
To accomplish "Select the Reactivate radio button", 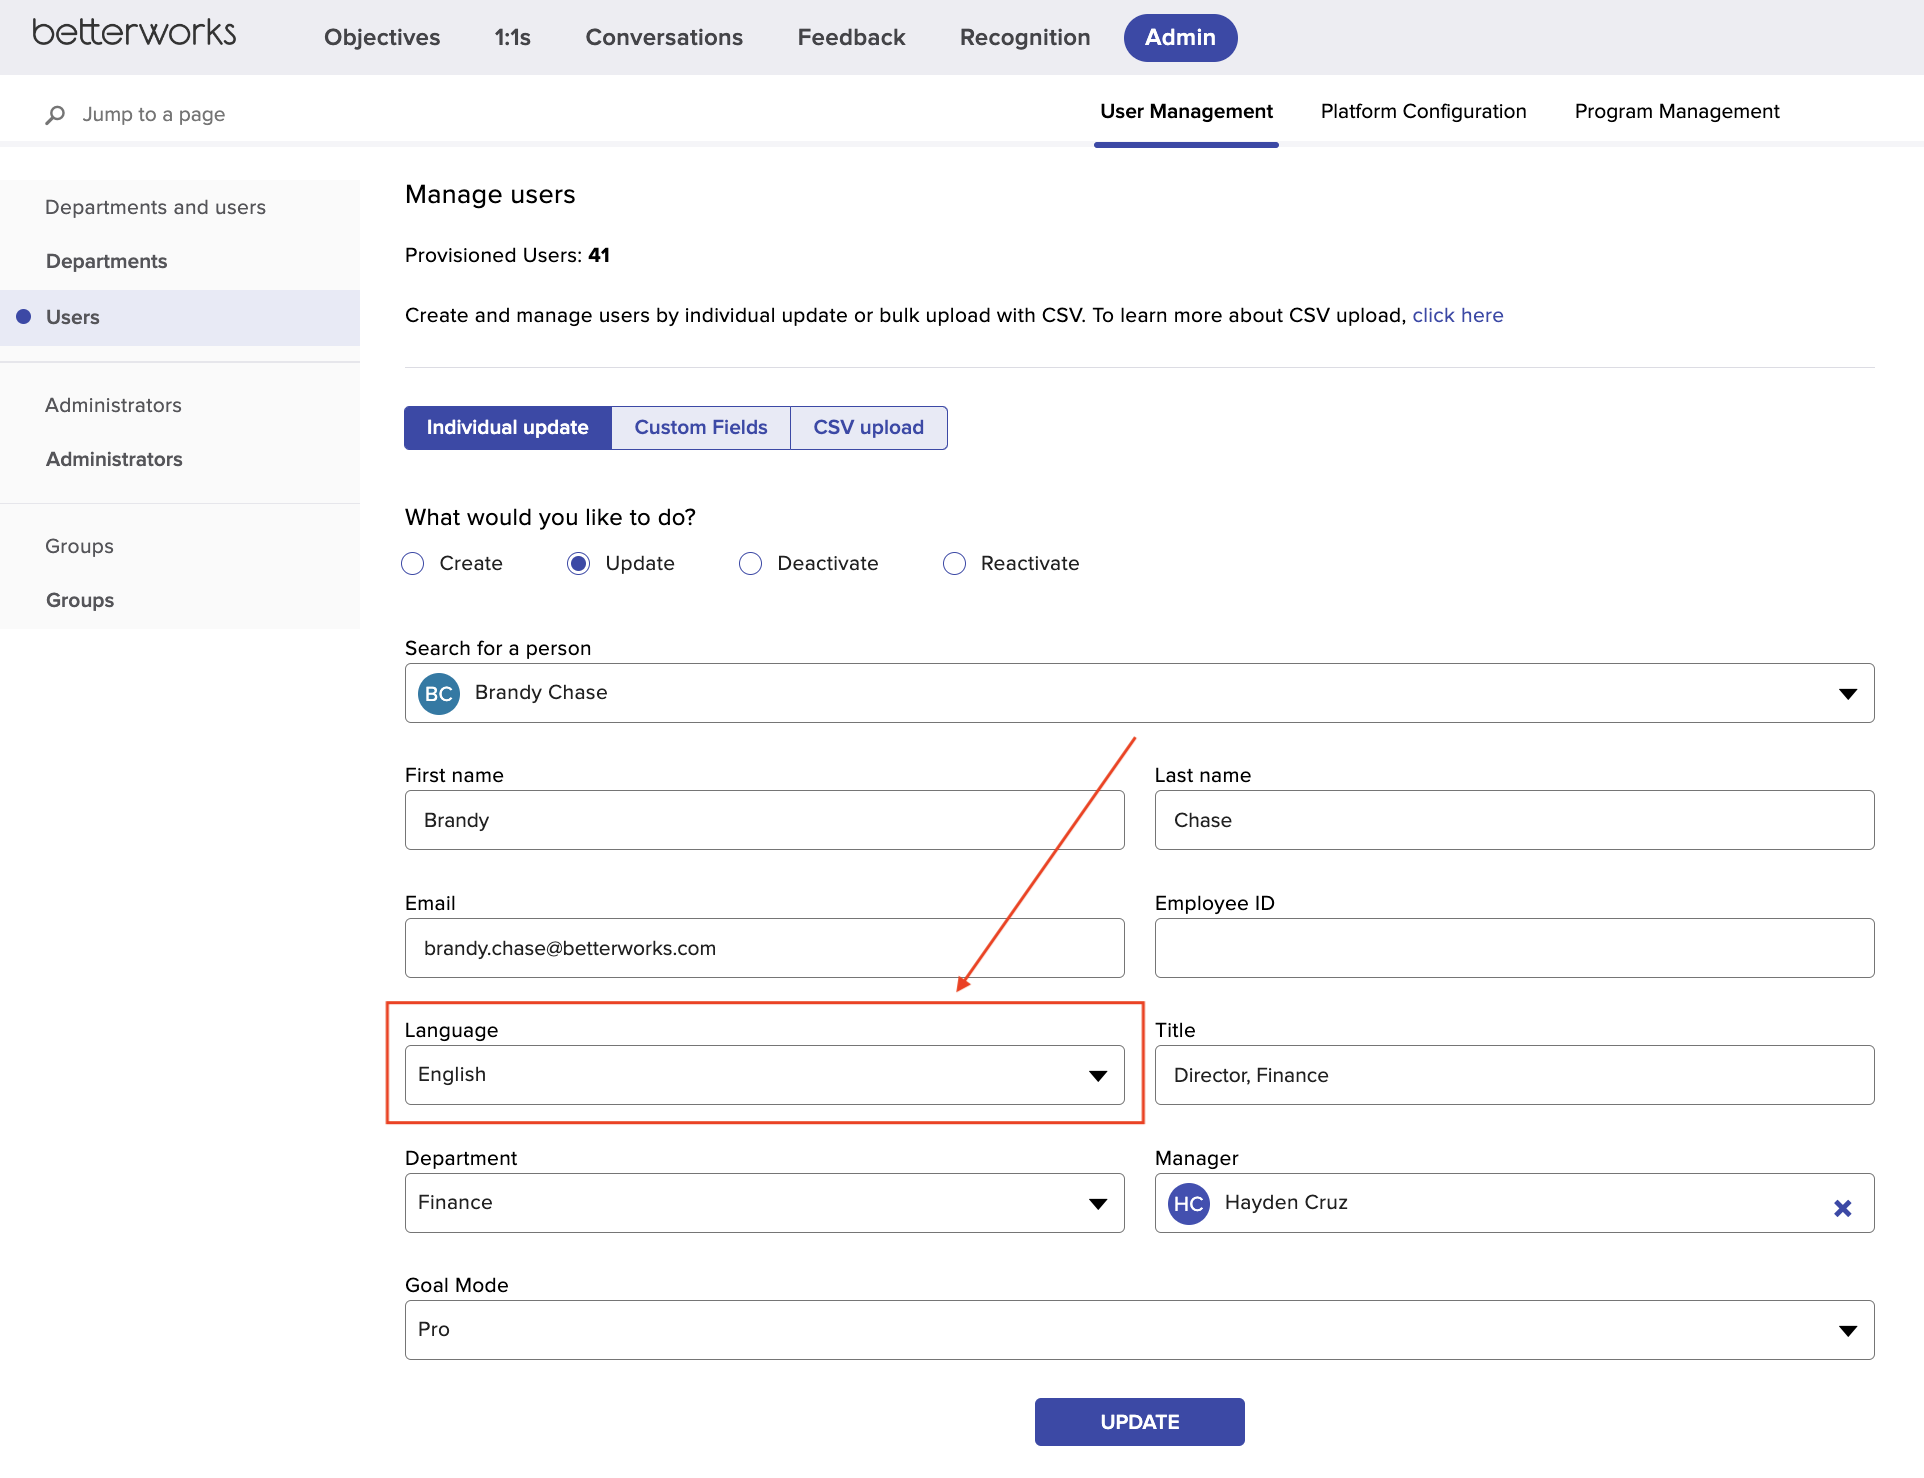I will pos(954,563).
